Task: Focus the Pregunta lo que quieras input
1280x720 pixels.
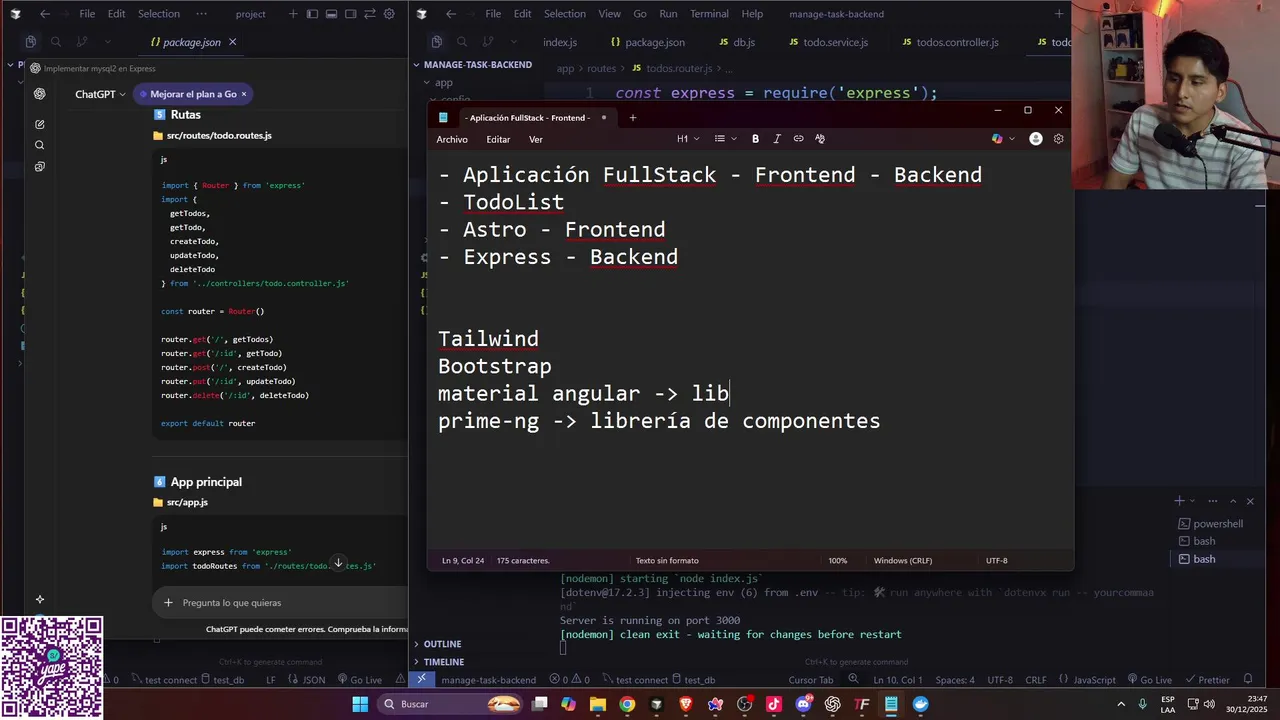Action: coord(280,603)
